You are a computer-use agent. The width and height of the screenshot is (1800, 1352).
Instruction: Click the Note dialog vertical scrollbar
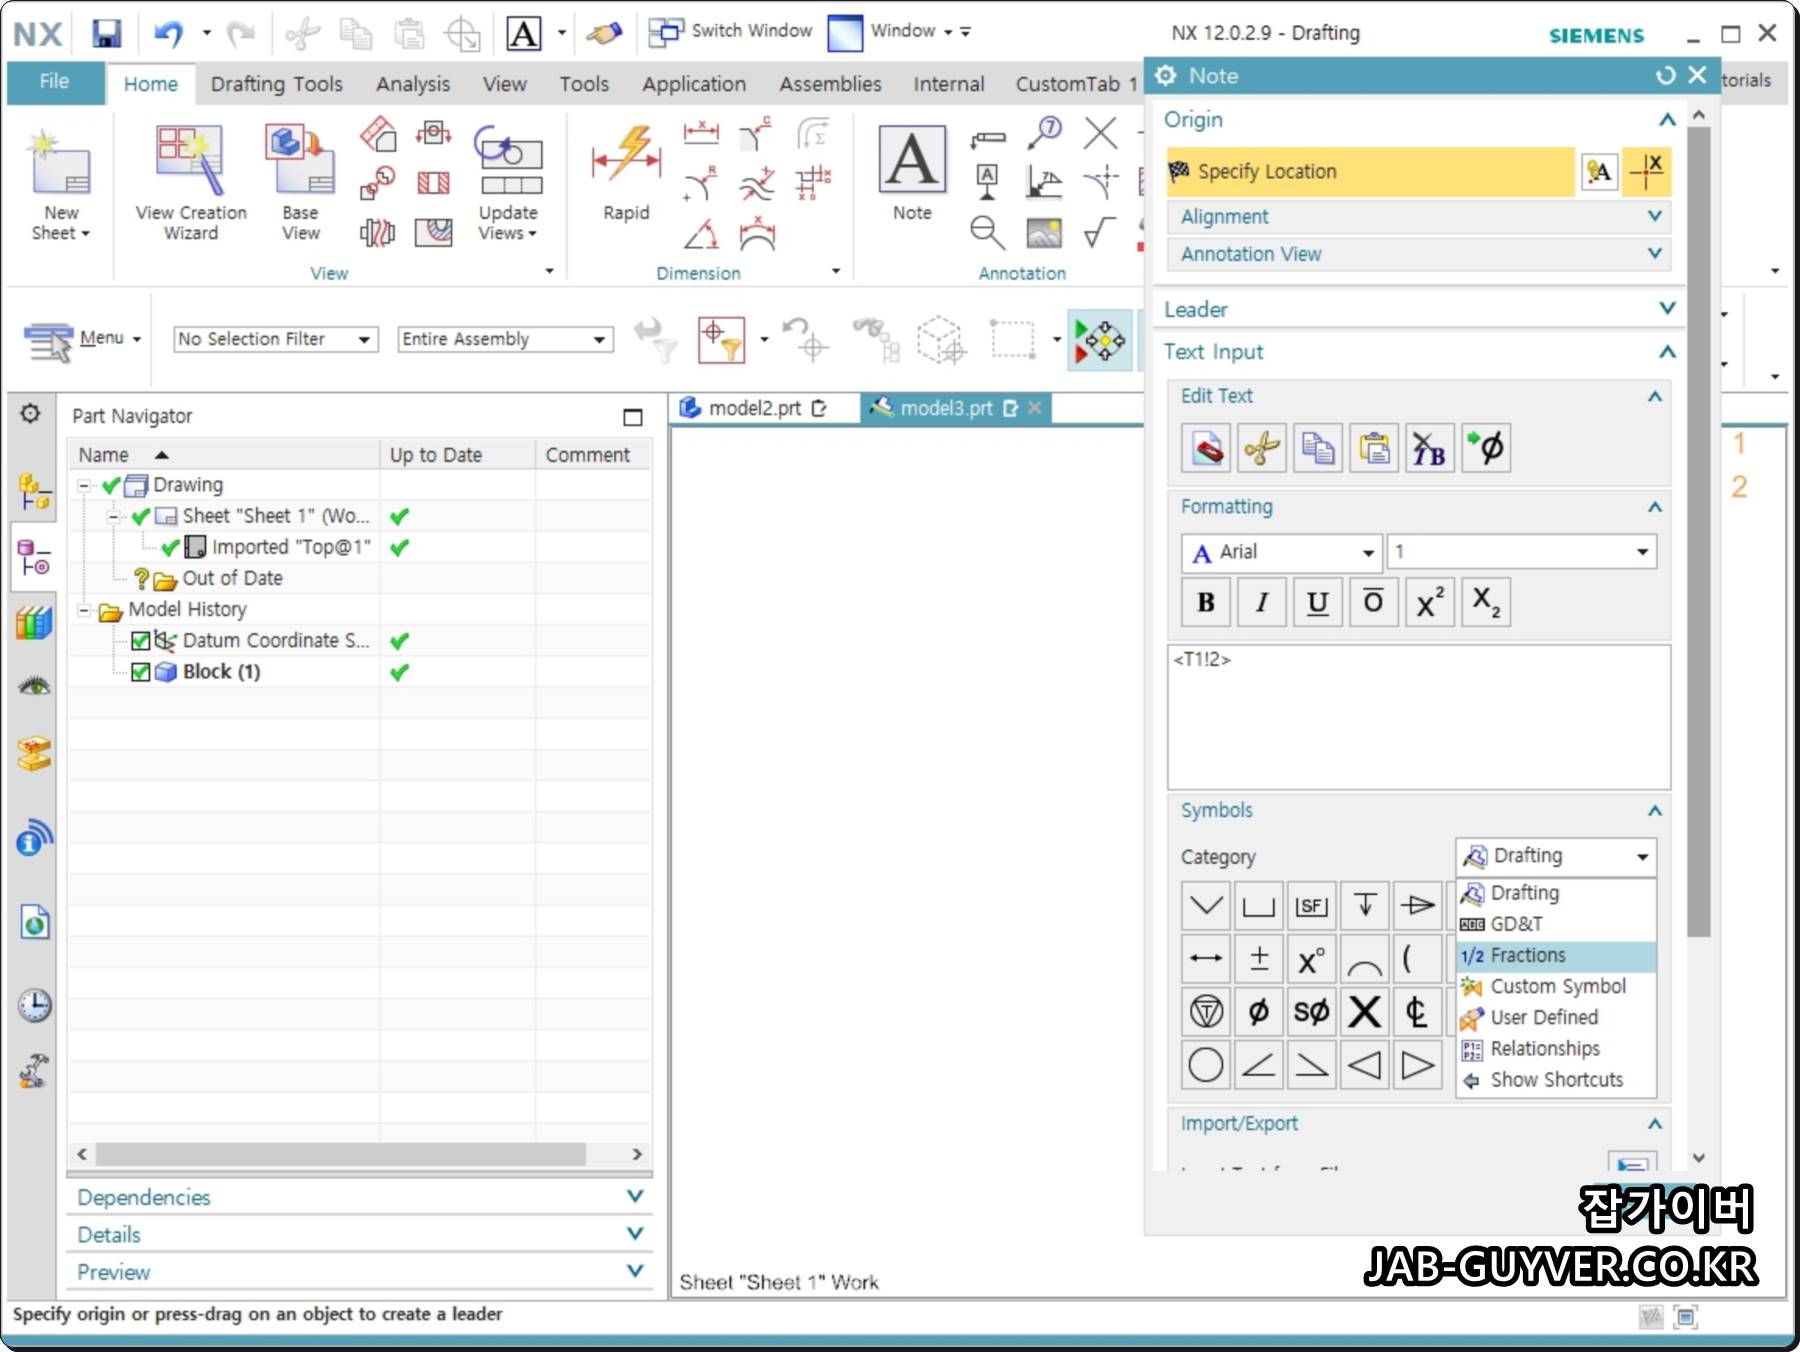coord(1698,530)
